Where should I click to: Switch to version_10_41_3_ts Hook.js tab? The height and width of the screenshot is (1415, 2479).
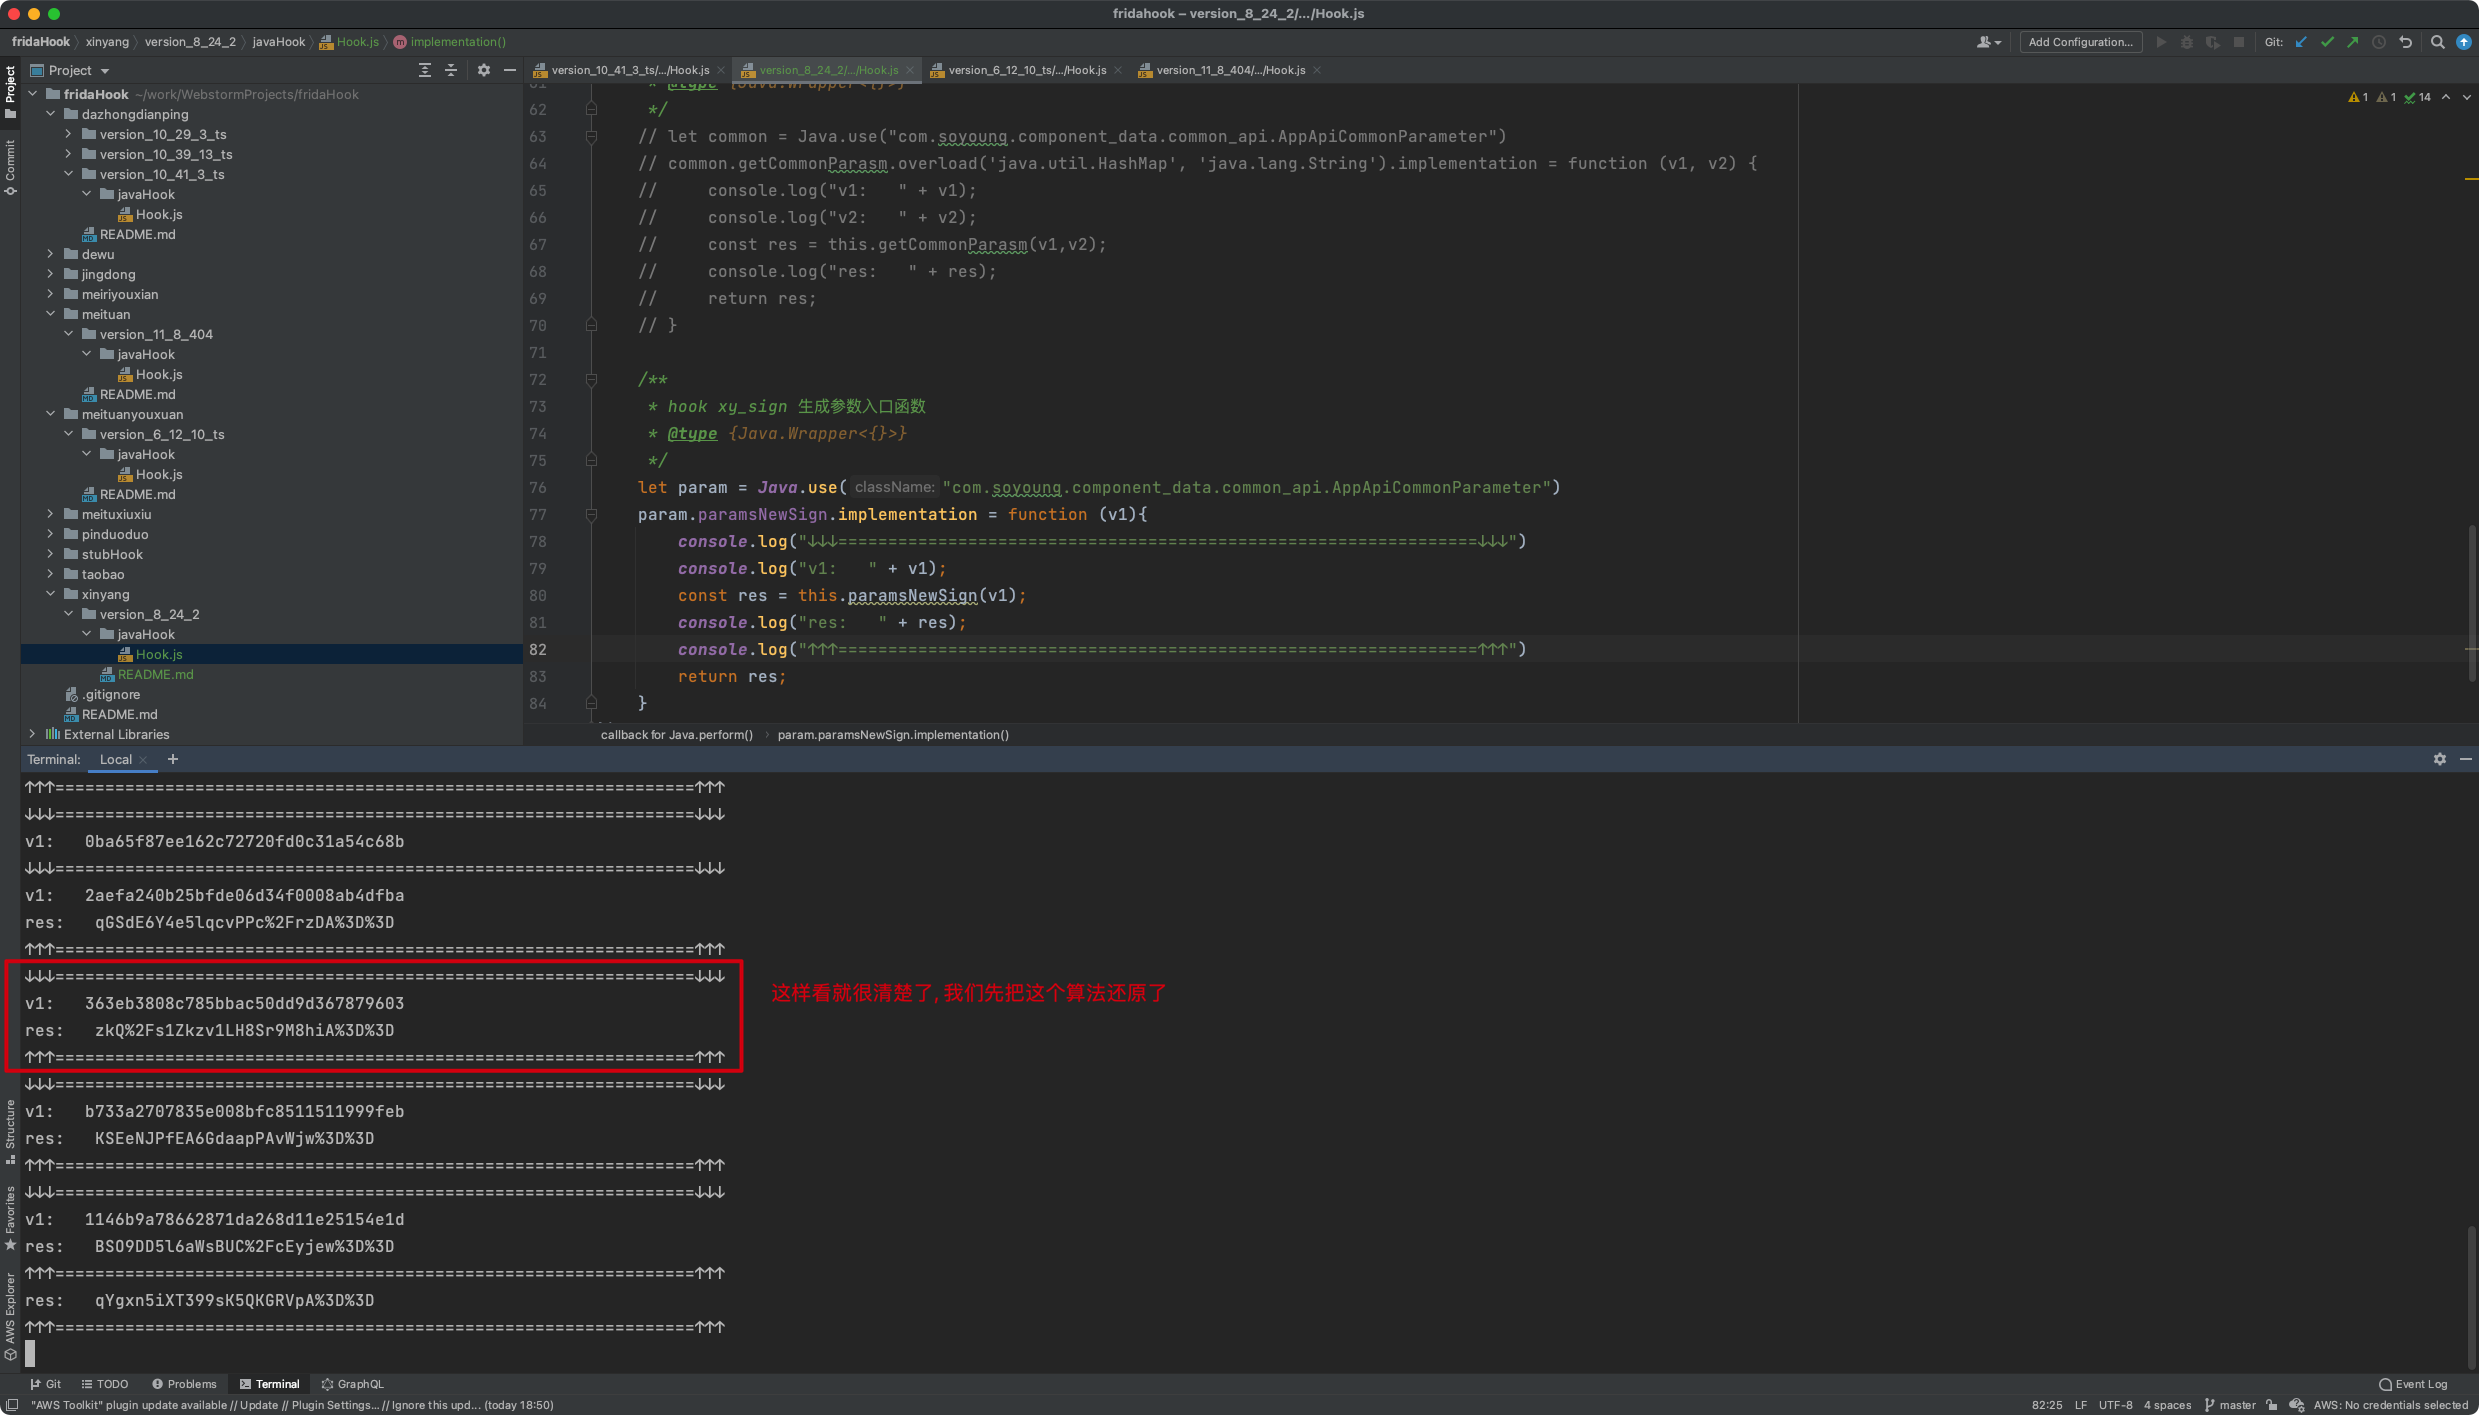point(630,70)
